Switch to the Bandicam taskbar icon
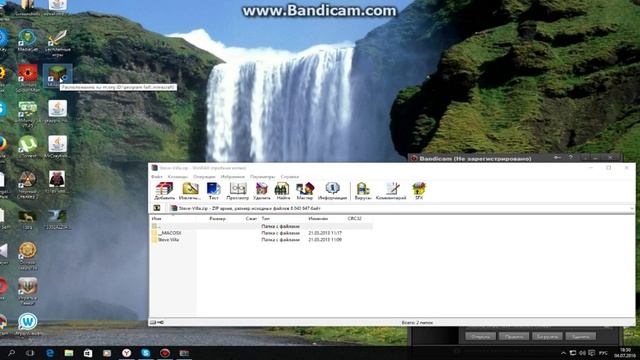 click(164, 353)
